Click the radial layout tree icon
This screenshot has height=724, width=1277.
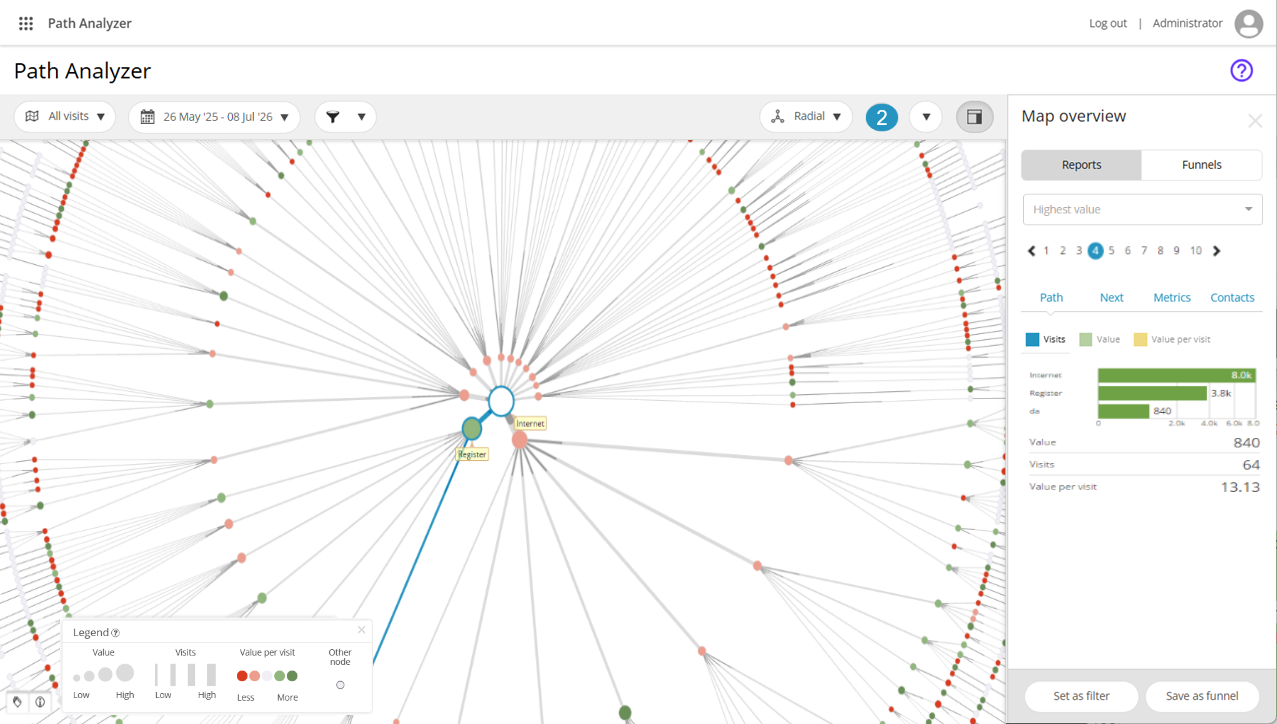(x=778, y=117)
